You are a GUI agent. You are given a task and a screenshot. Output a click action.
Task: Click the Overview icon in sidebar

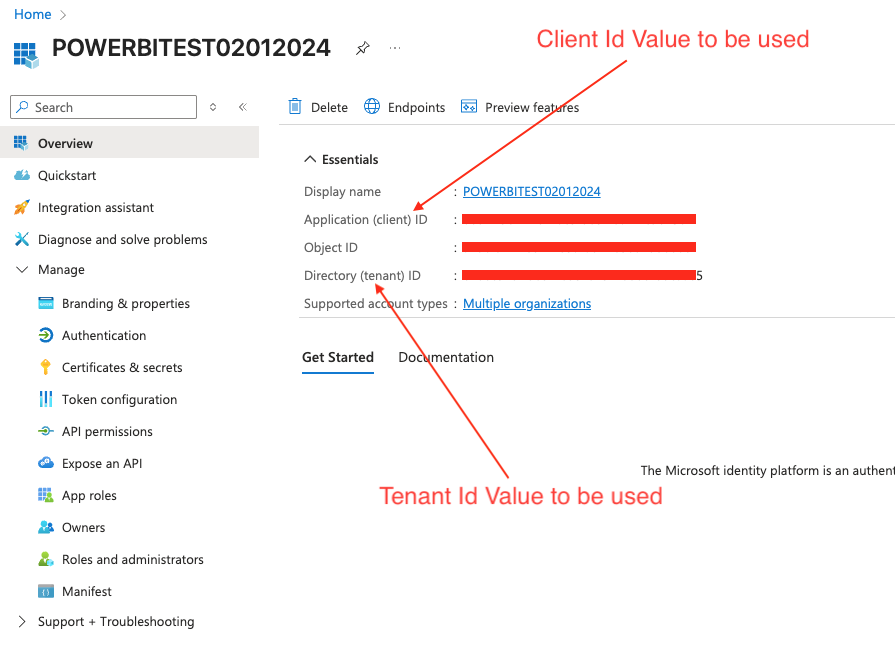(21, 143)
